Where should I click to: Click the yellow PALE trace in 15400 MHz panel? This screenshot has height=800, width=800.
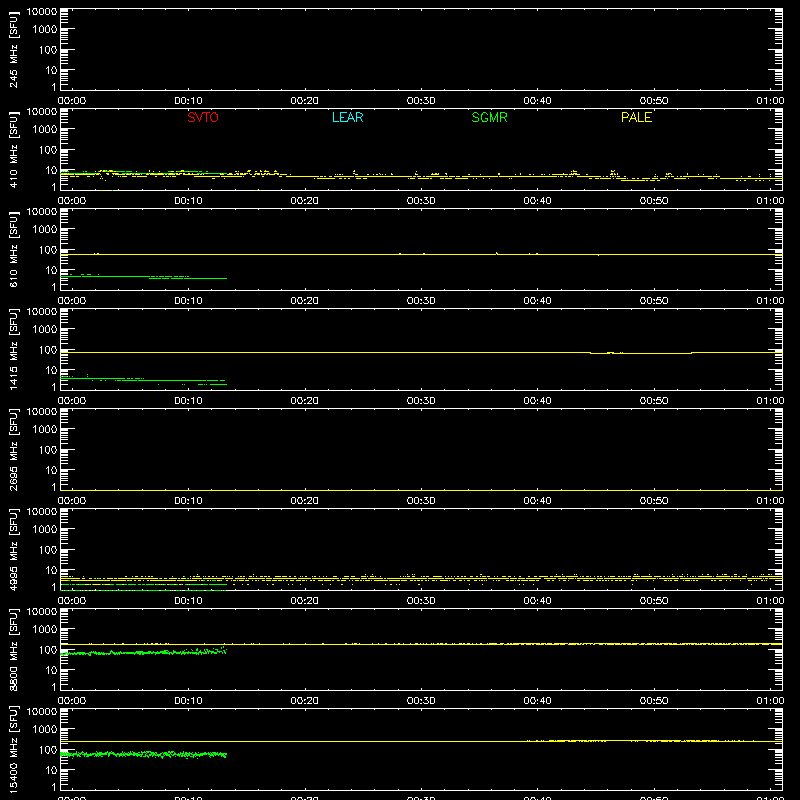coord(421,741)
